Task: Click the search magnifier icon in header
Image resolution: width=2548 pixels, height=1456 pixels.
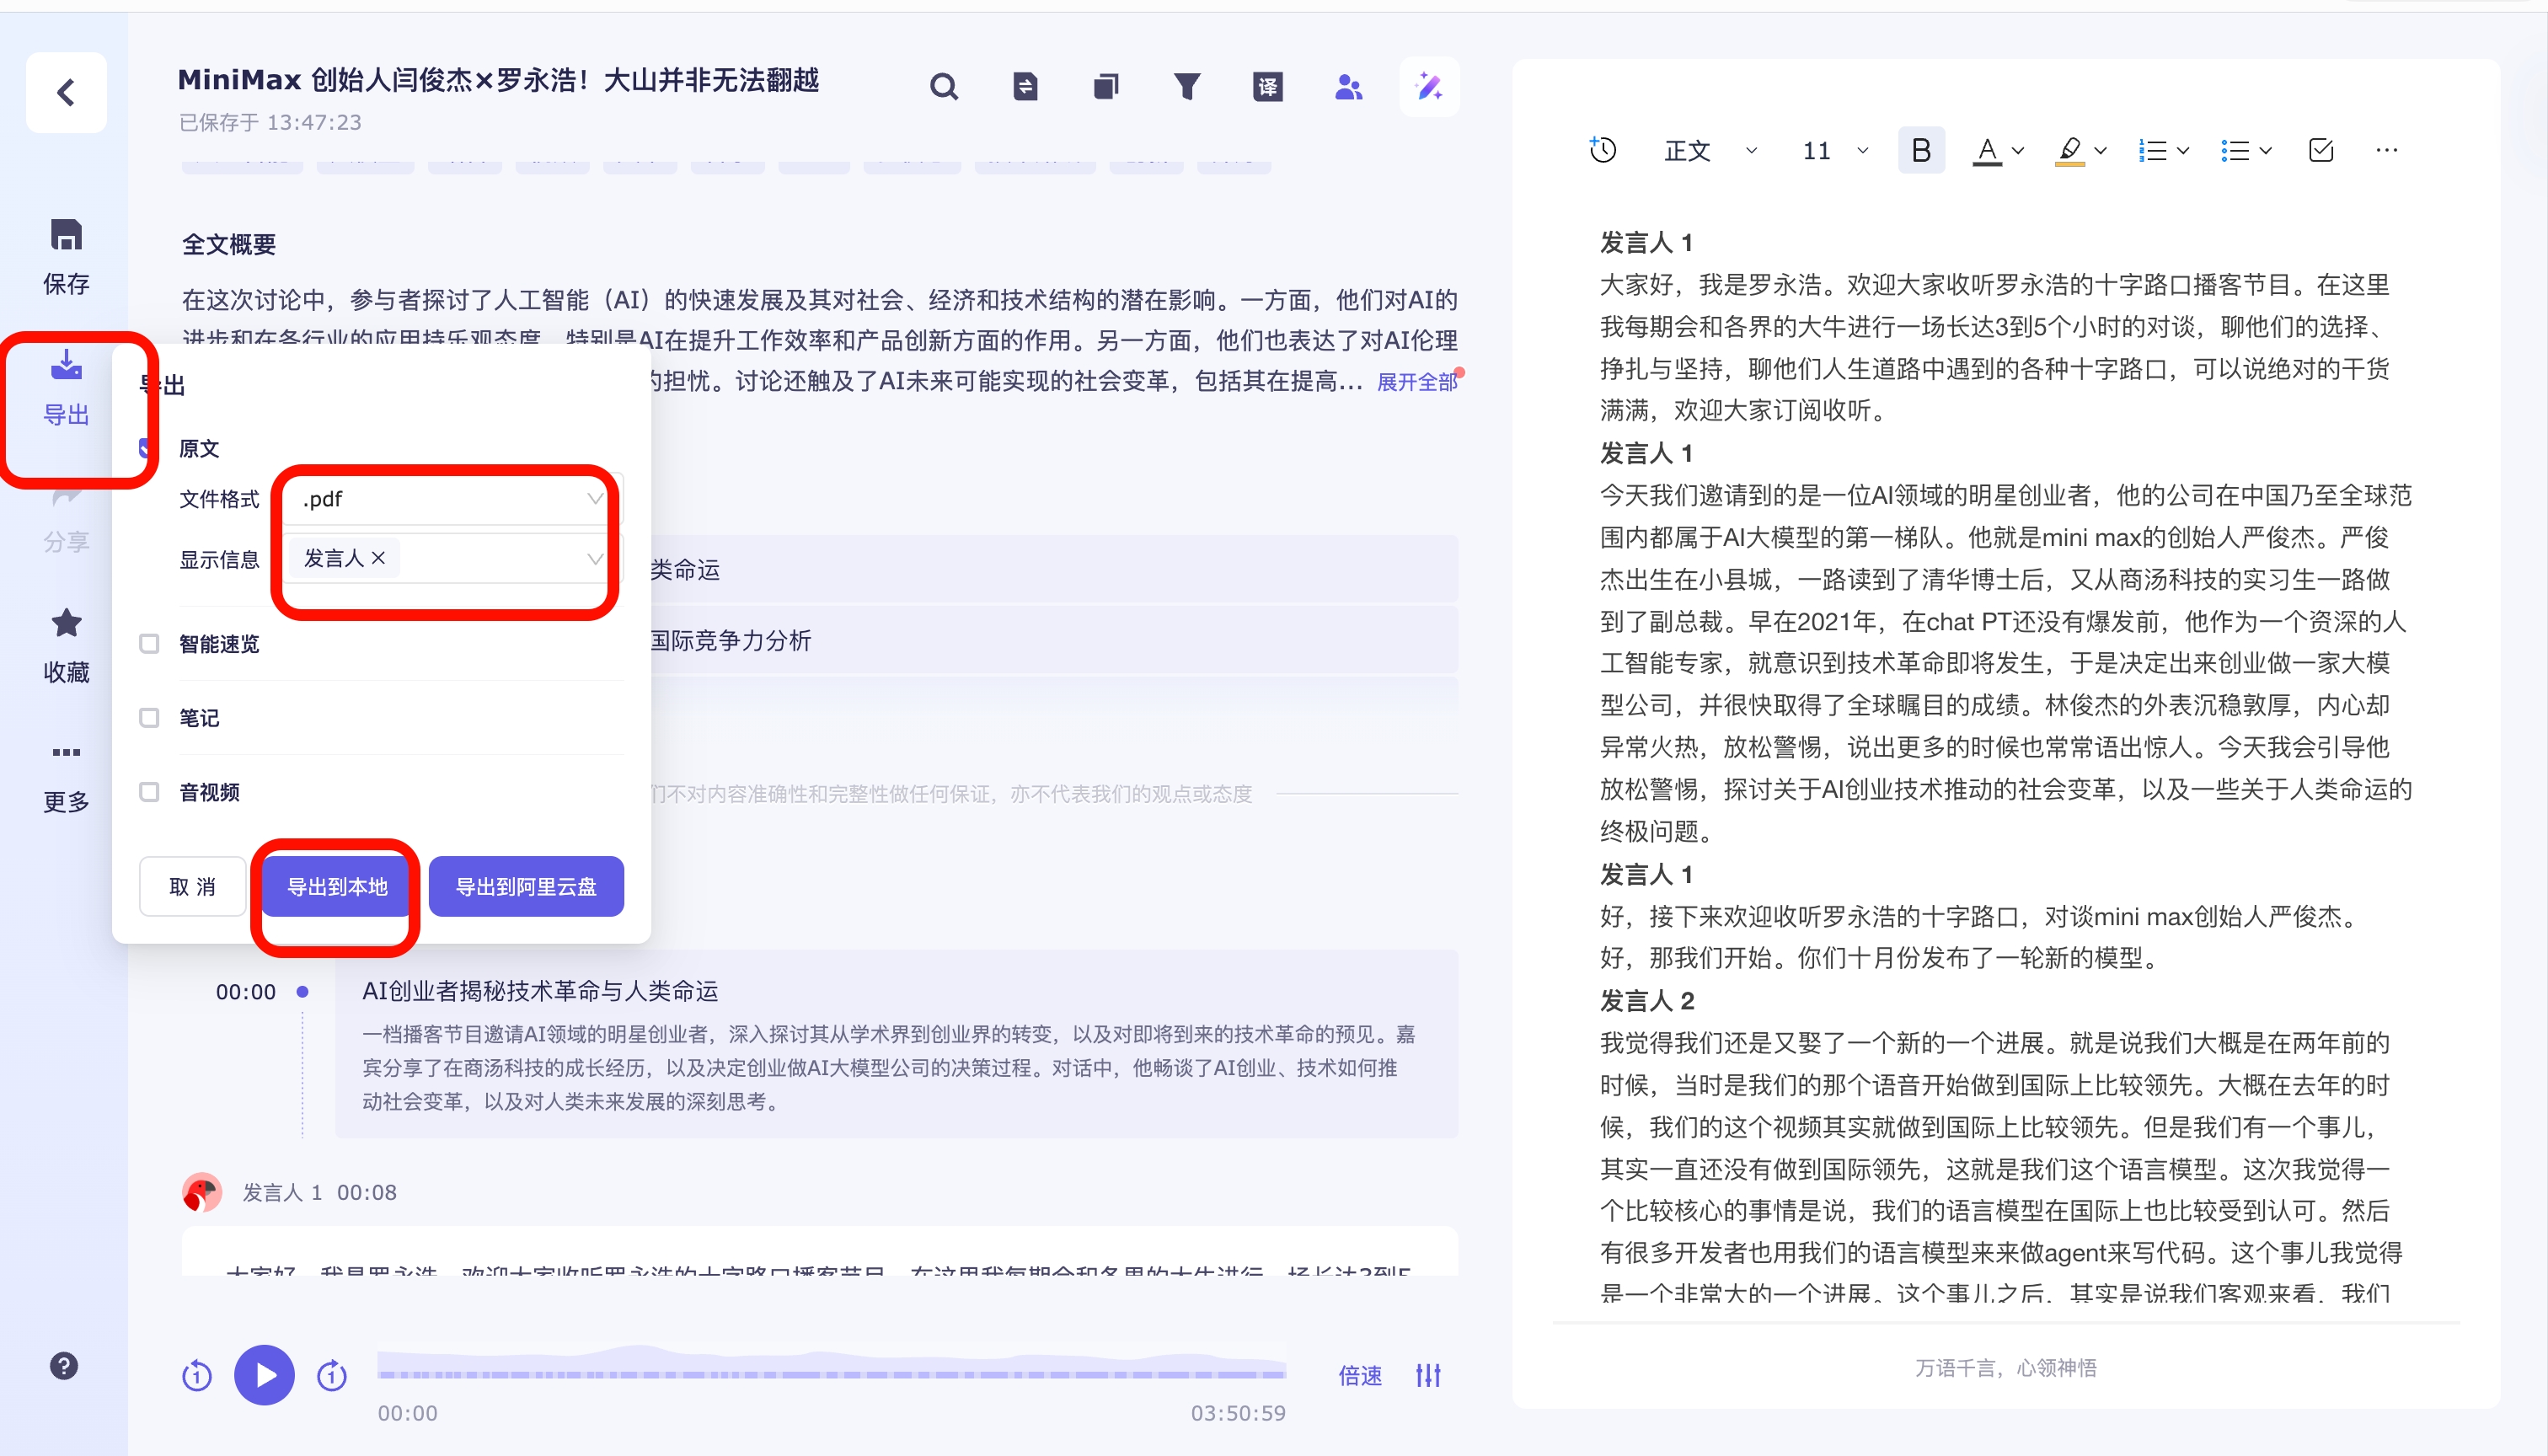Action: click(x=943, y=87)
